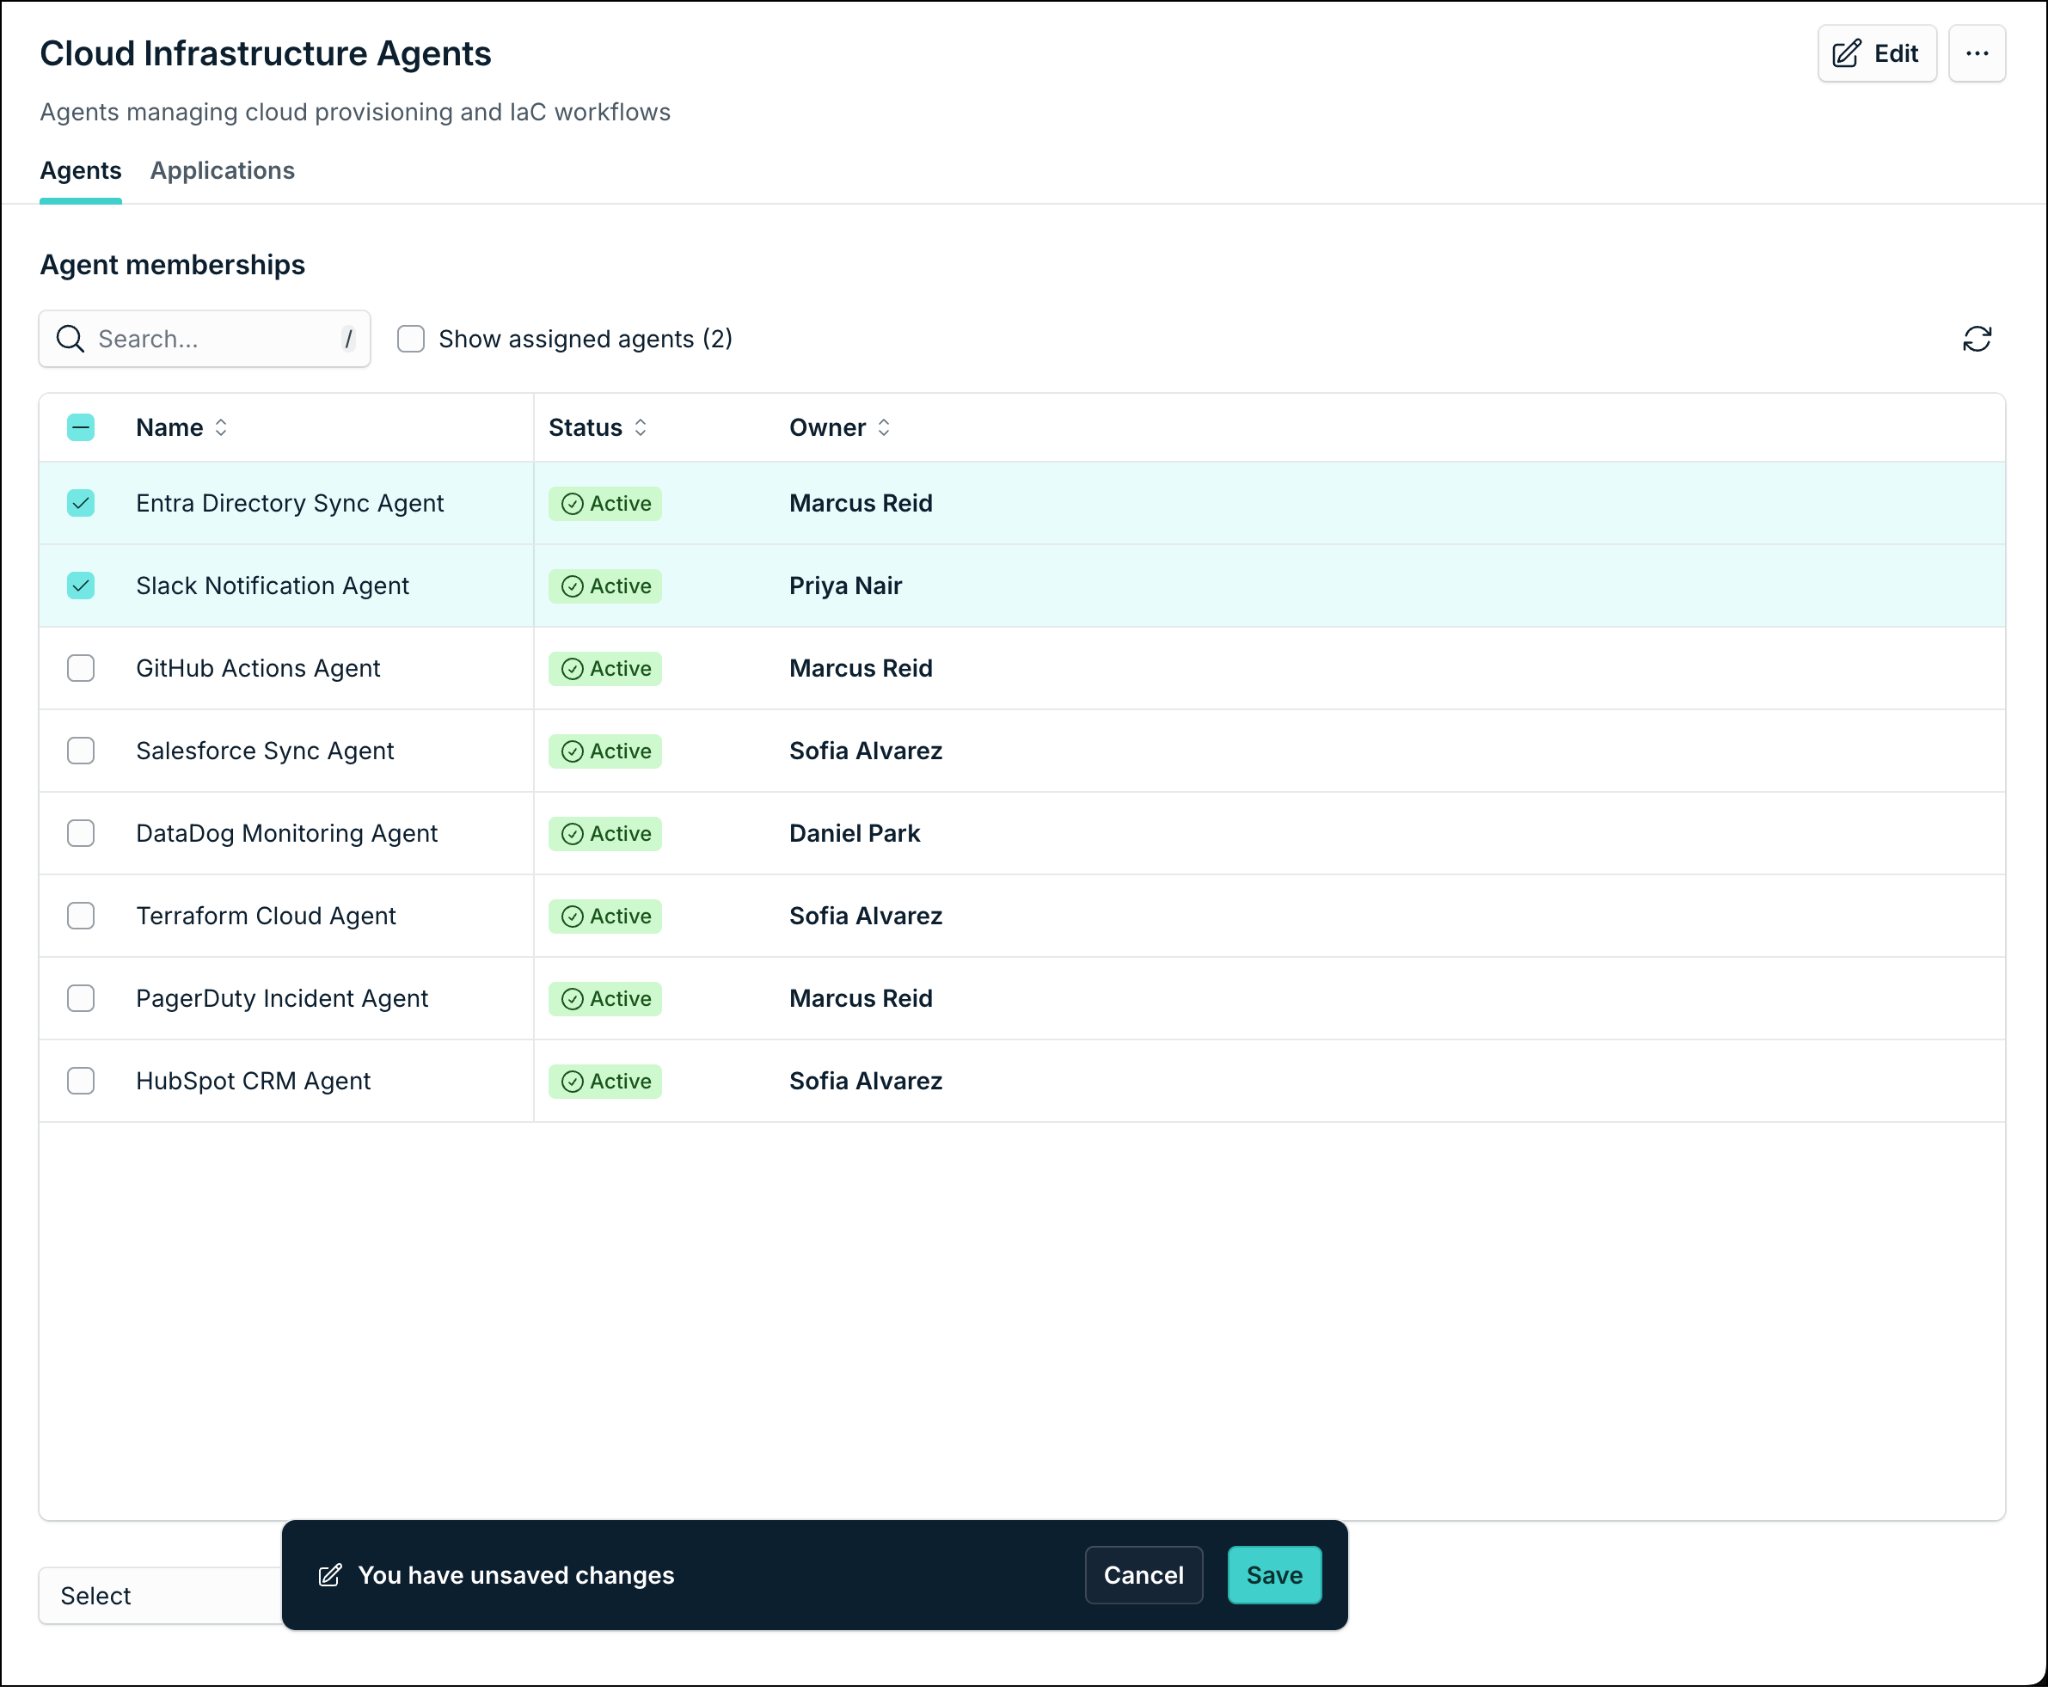Check the DataDog Monitoring Agent checkbox

click(x=81, y=833)
